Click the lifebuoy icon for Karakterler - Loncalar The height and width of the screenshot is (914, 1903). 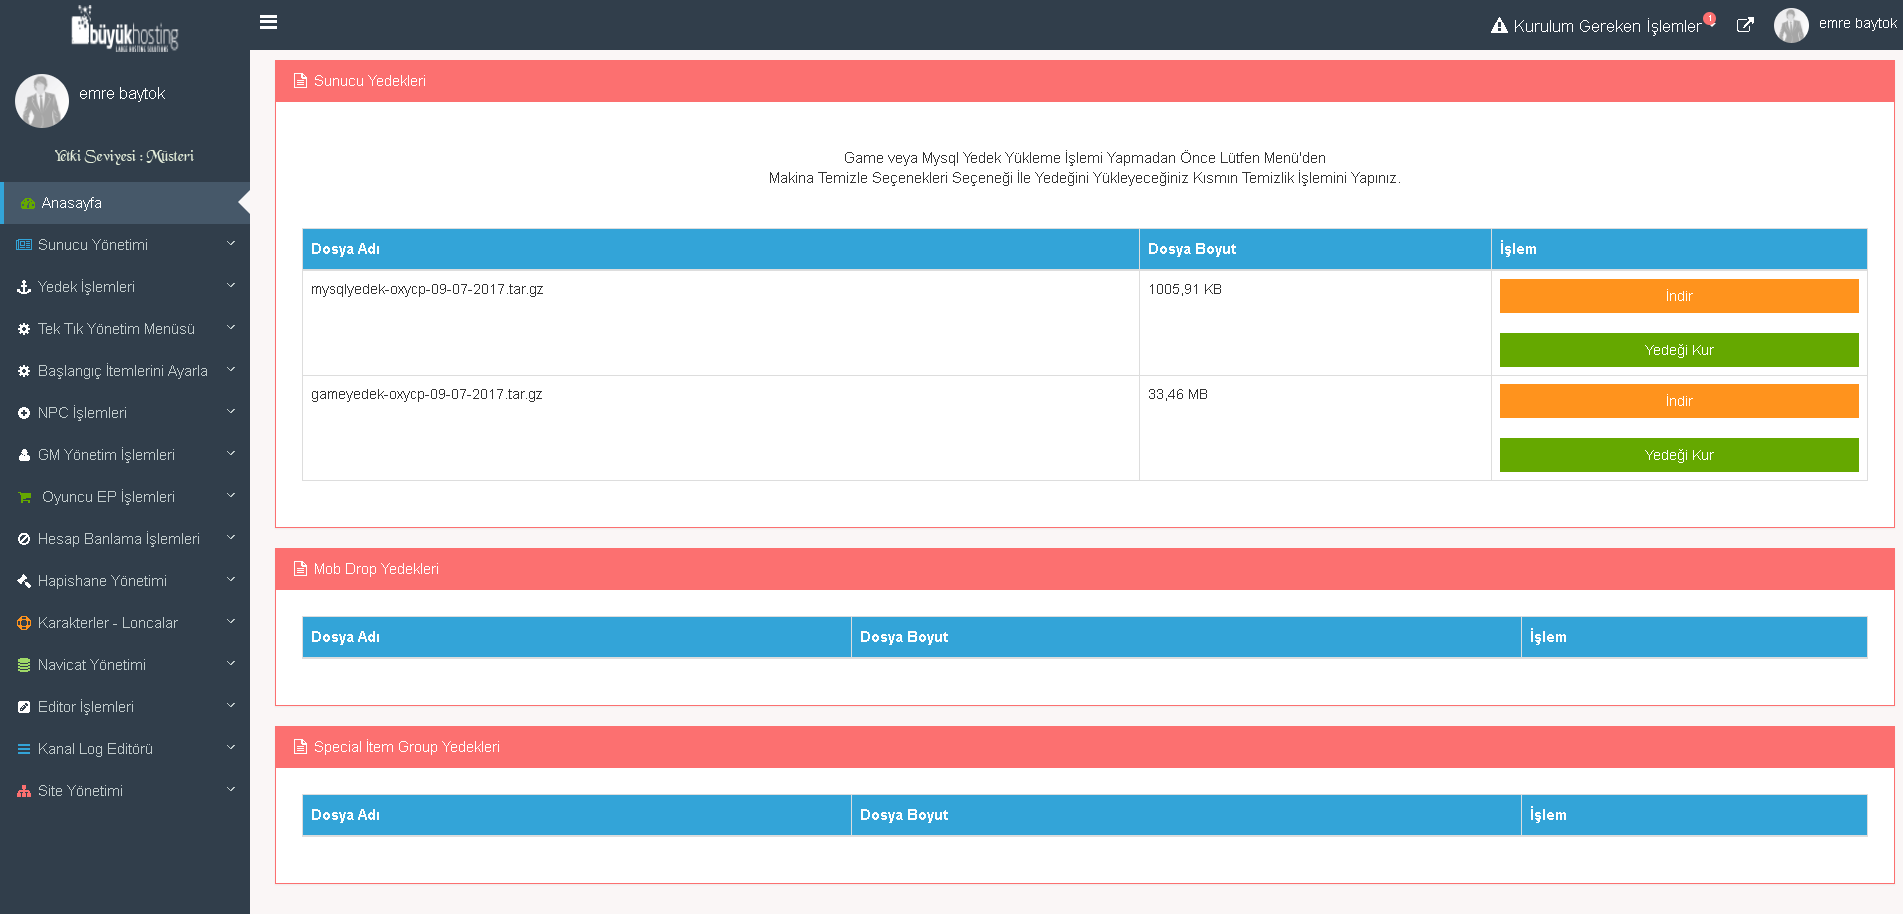coord(24,623)
